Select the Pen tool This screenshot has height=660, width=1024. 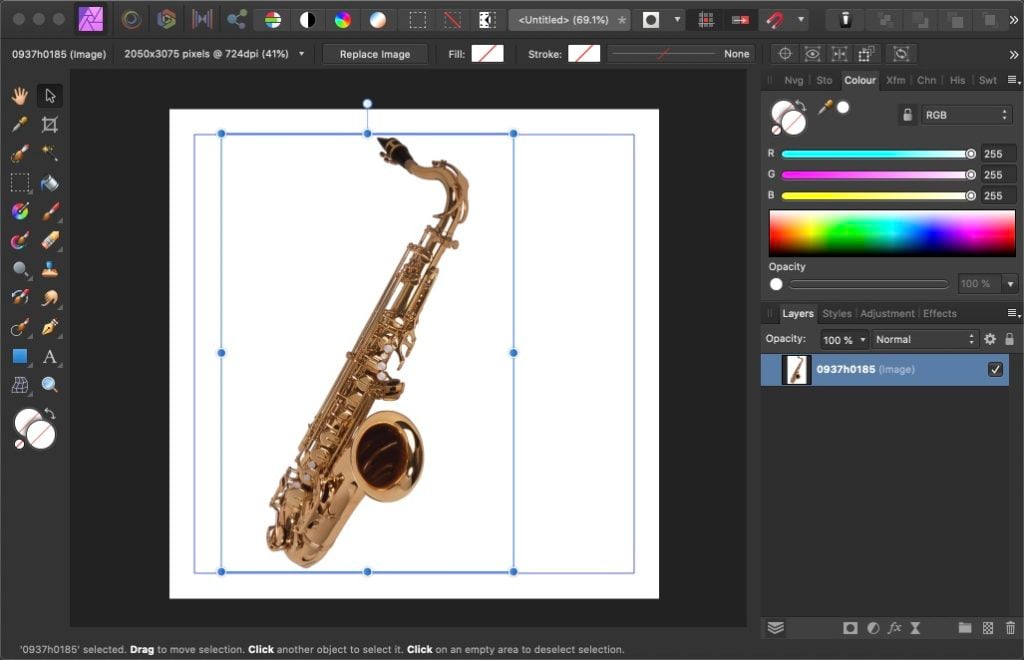[50, 328]
